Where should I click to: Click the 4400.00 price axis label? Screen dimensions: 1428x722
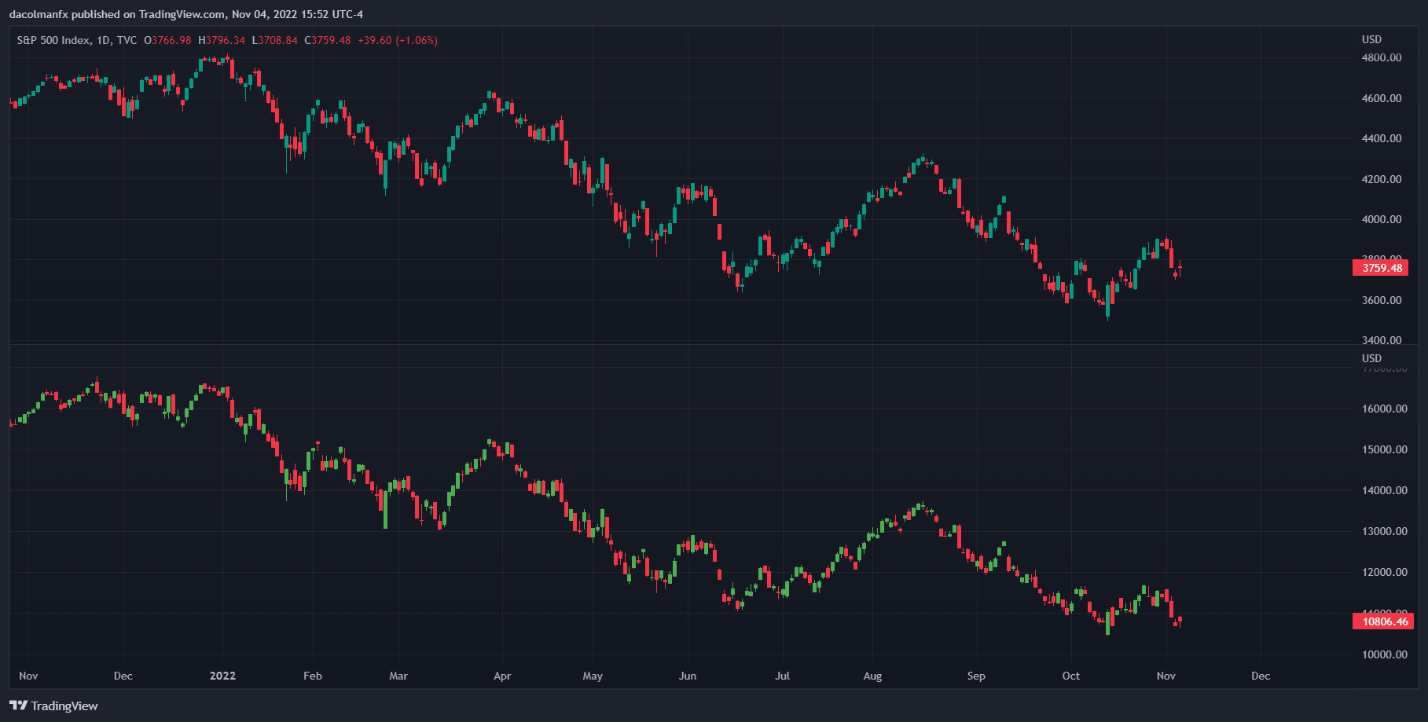[1381, 139]
